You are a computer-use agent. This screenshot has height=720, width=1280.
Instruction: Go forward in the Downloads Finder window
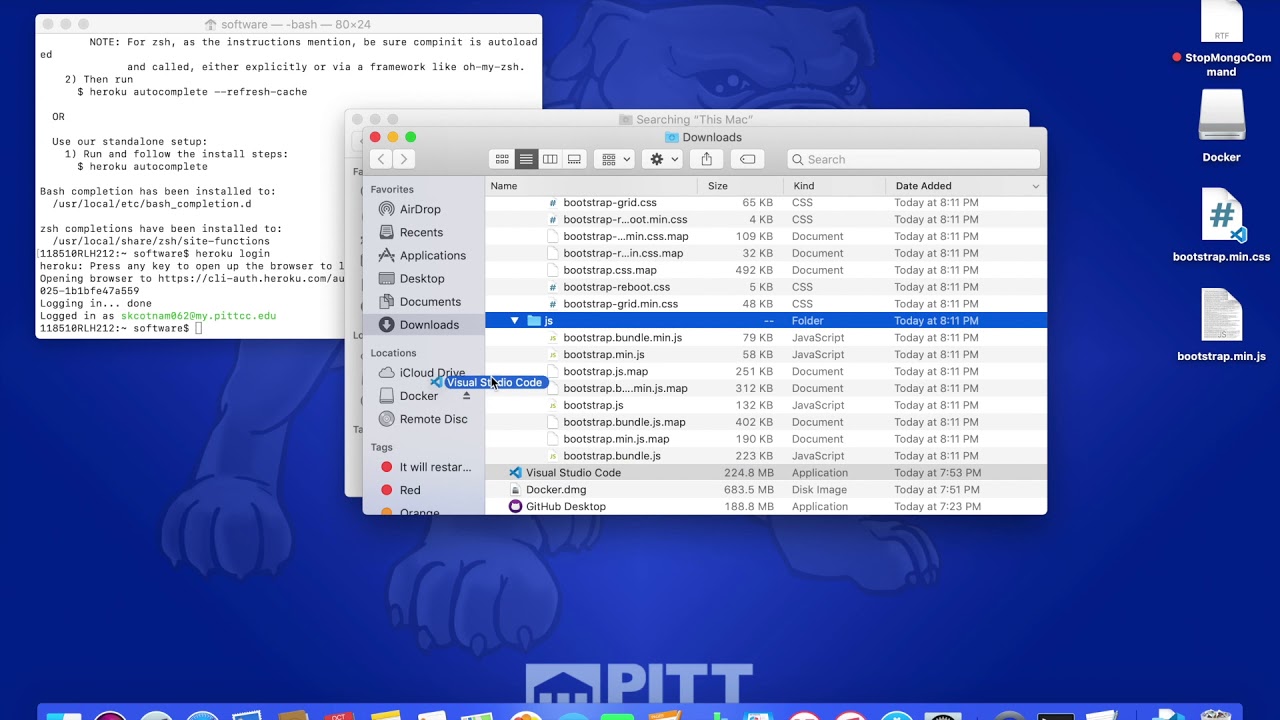click(x=404, y=159)
